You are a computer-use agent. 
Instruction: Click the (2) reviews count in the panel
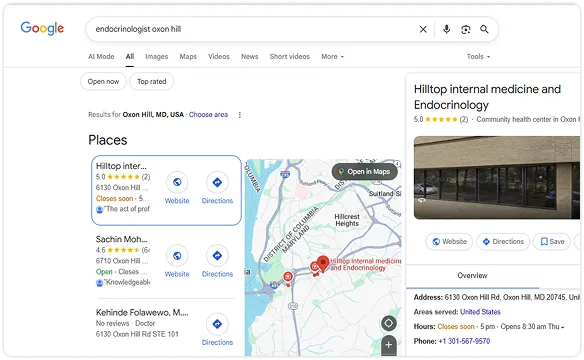click(x=464, y=120)
